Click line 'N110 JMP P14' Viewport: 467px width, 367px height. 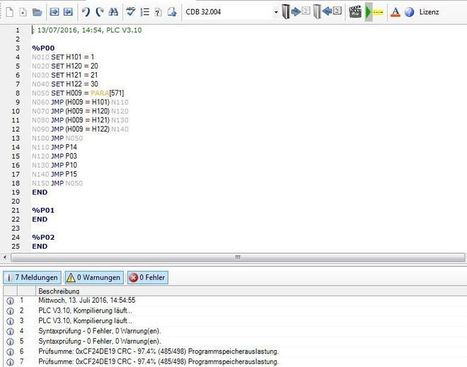tap(54, 147)
